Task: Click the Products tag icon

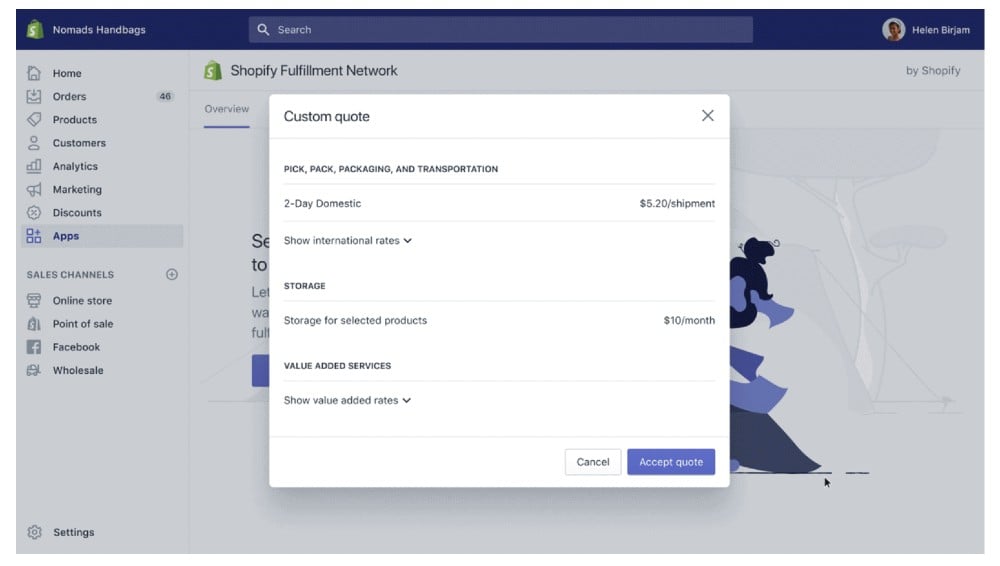Action: click(34, 119)
